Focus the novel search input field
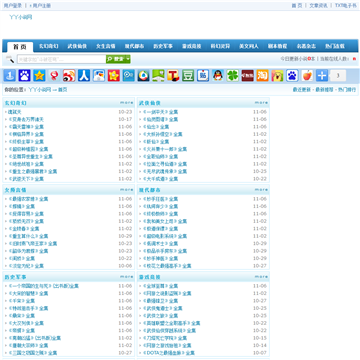Viewport: 360px width, 360px height. [x=61, y=59]
